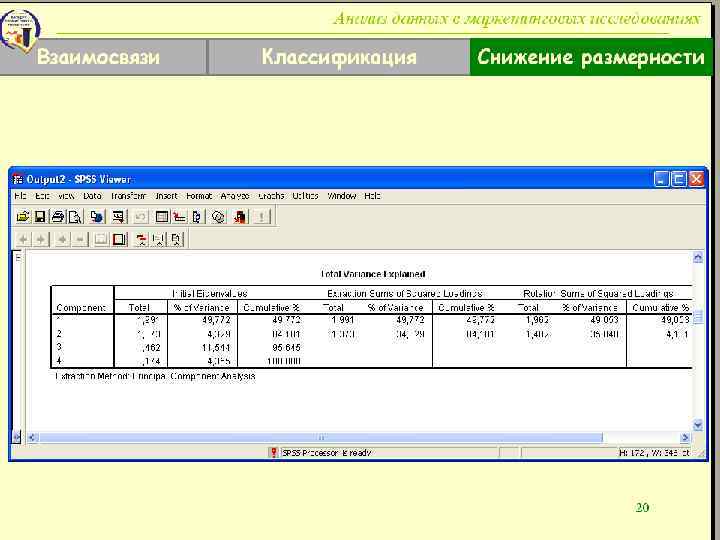Click the Go to Data icon
Image resolution: width=720 pixels, height=540 pixels.
(162, 216)
